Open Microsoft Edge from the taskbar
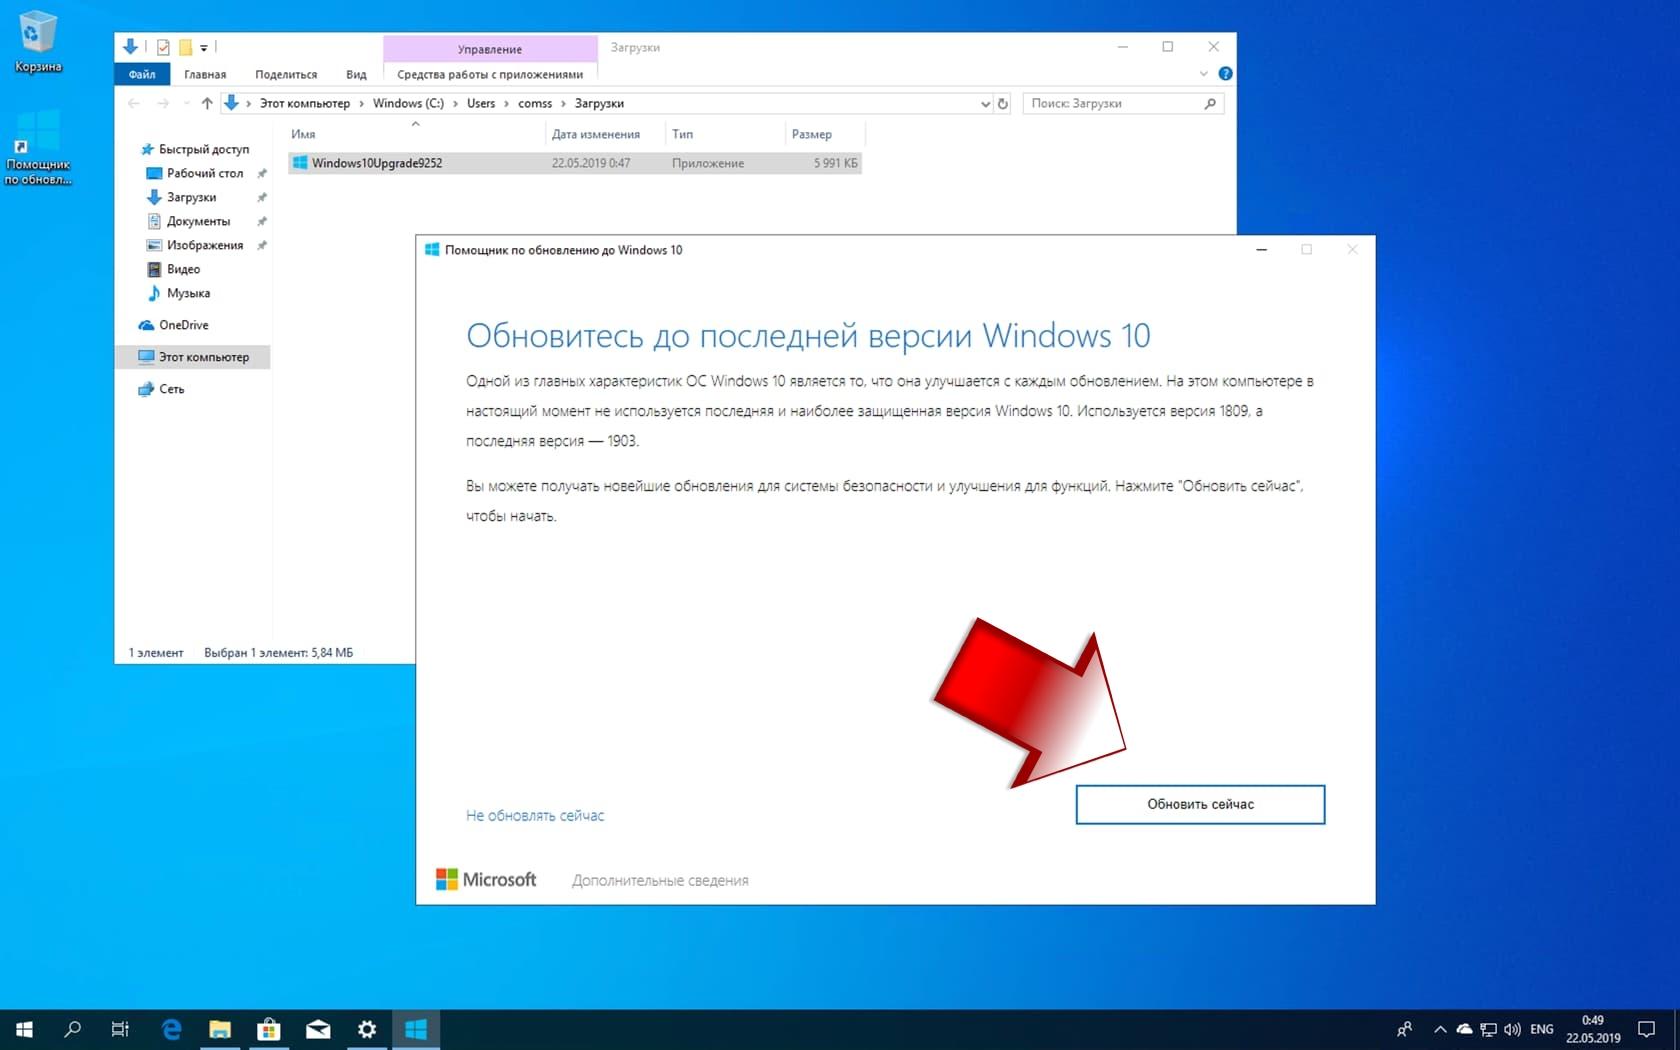 pos(171,1029)
